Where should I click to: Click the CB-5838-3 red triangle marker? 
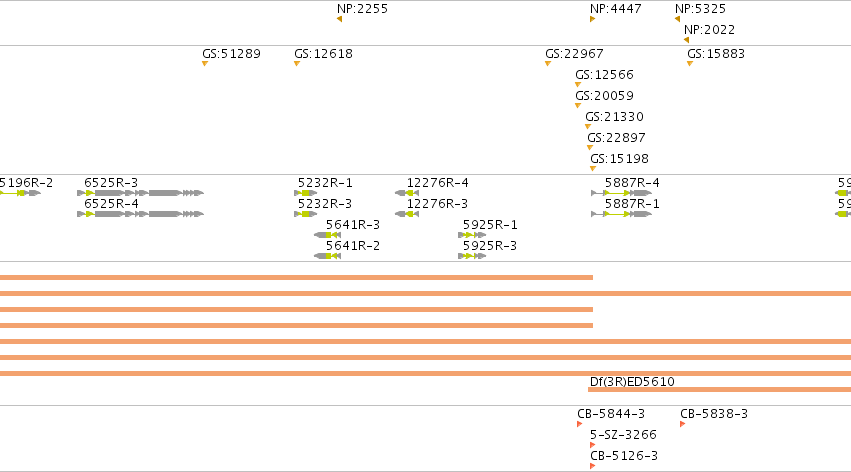click(683, 424)
